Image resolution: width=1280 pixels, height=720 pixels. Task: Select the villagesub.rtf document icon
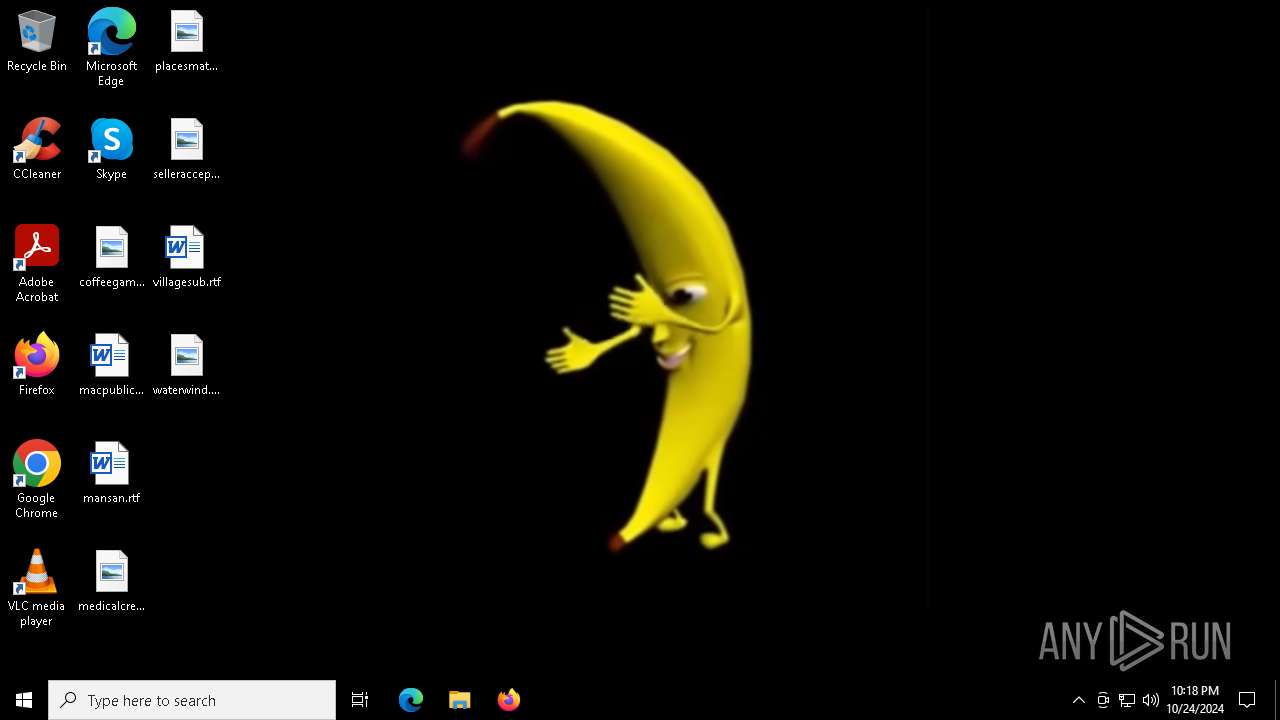186,258
